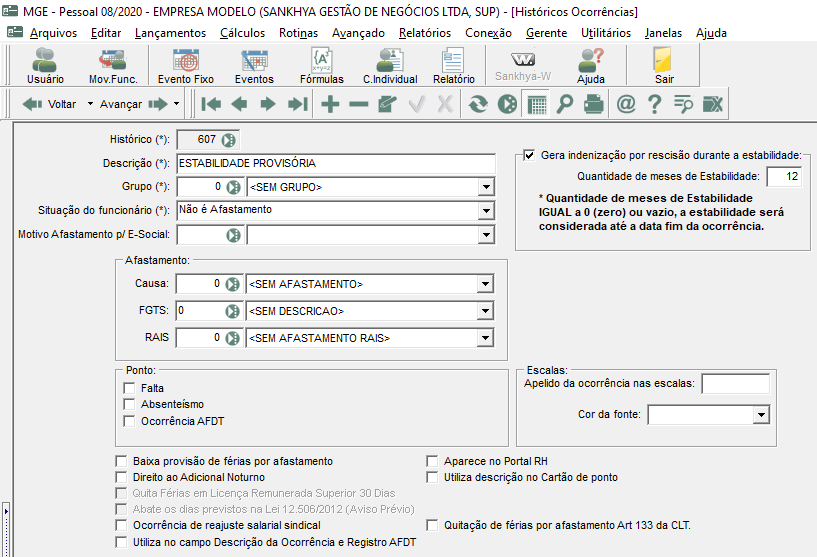
Task: Open the C.Individual icon
Action: click(x=390, y=66)
